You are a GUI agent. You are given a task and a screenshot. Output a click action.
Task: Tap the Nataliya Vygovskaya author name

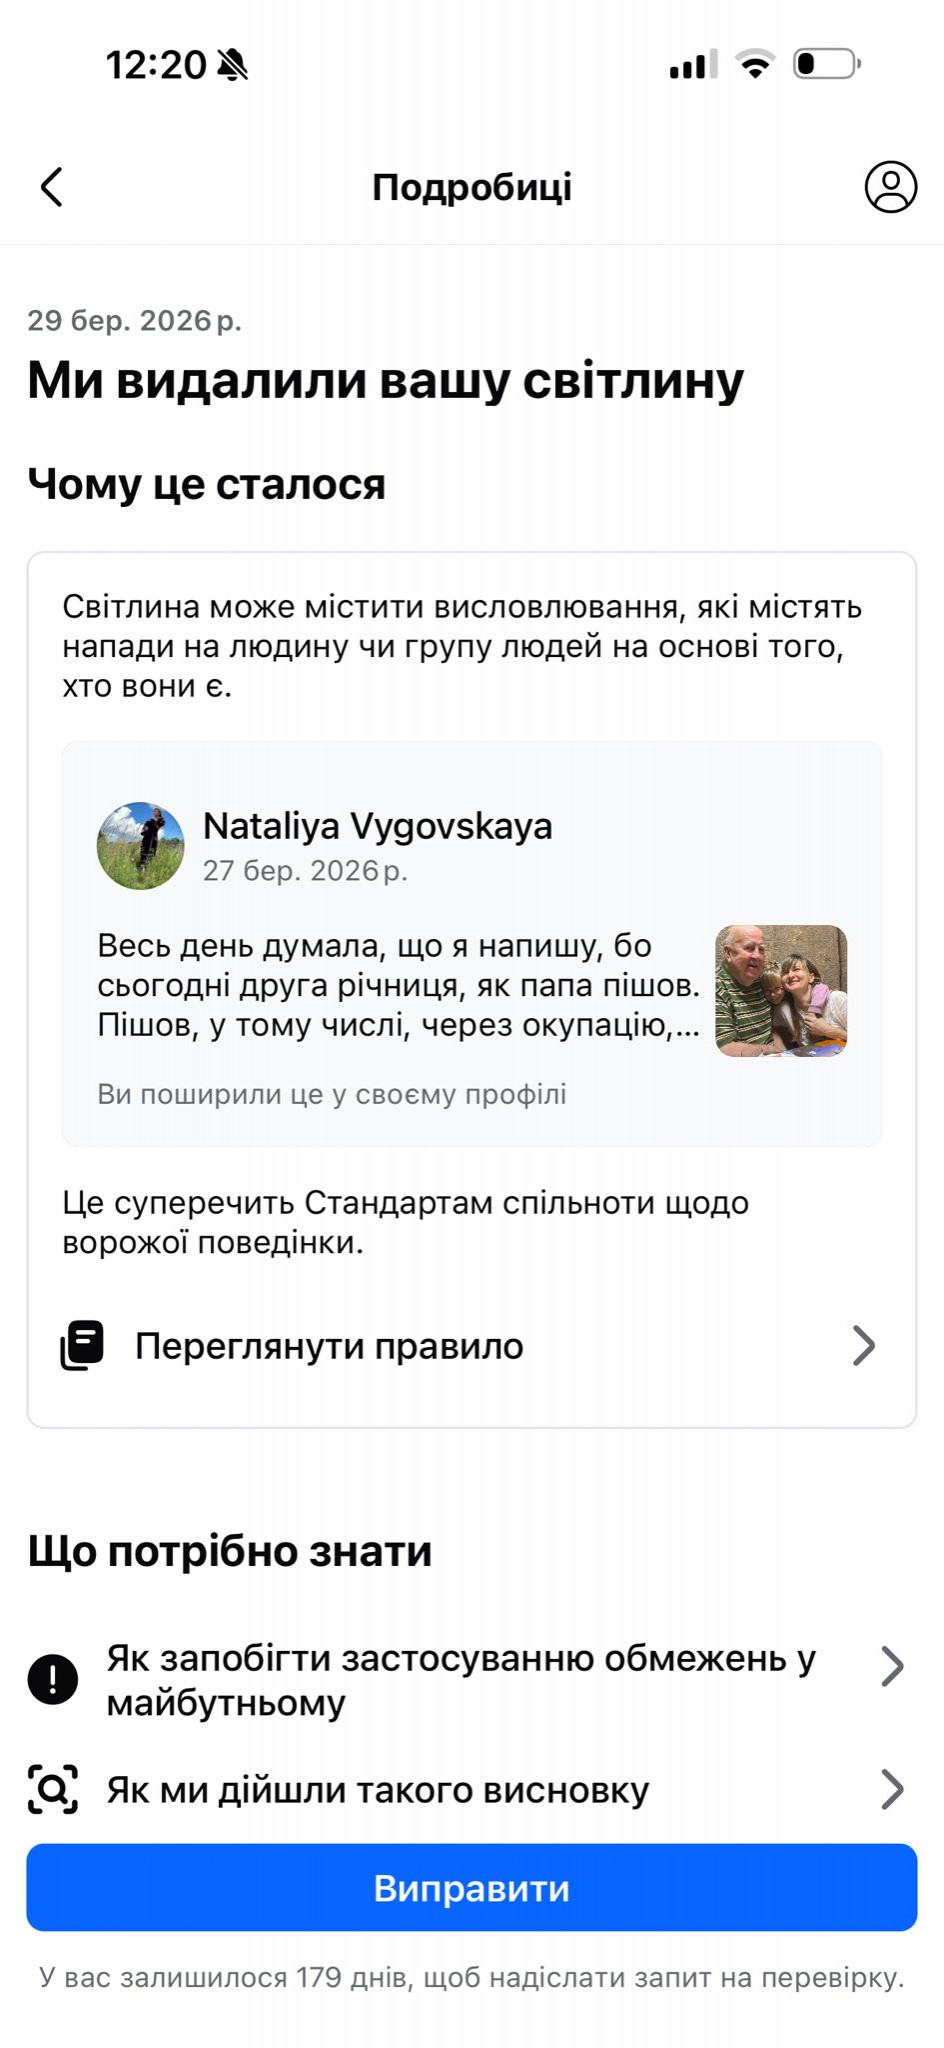[377, 827]
